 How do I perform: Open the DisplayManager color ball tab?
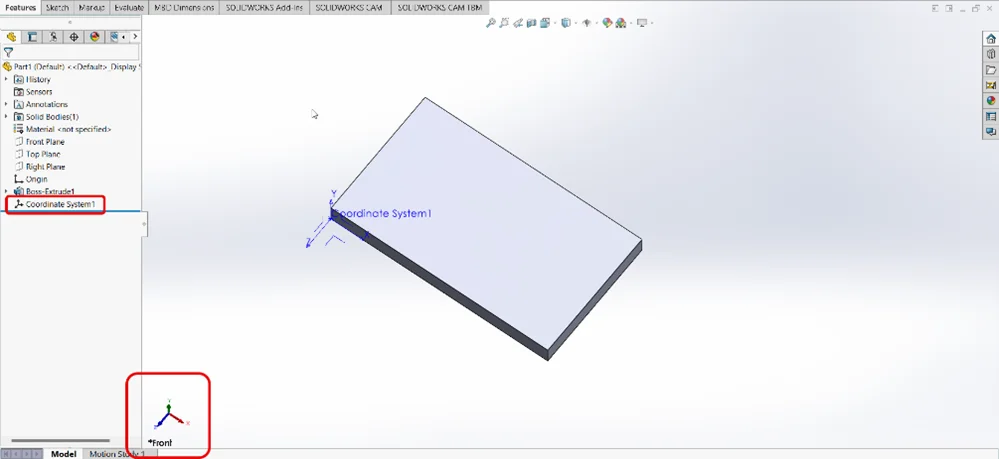95,37
